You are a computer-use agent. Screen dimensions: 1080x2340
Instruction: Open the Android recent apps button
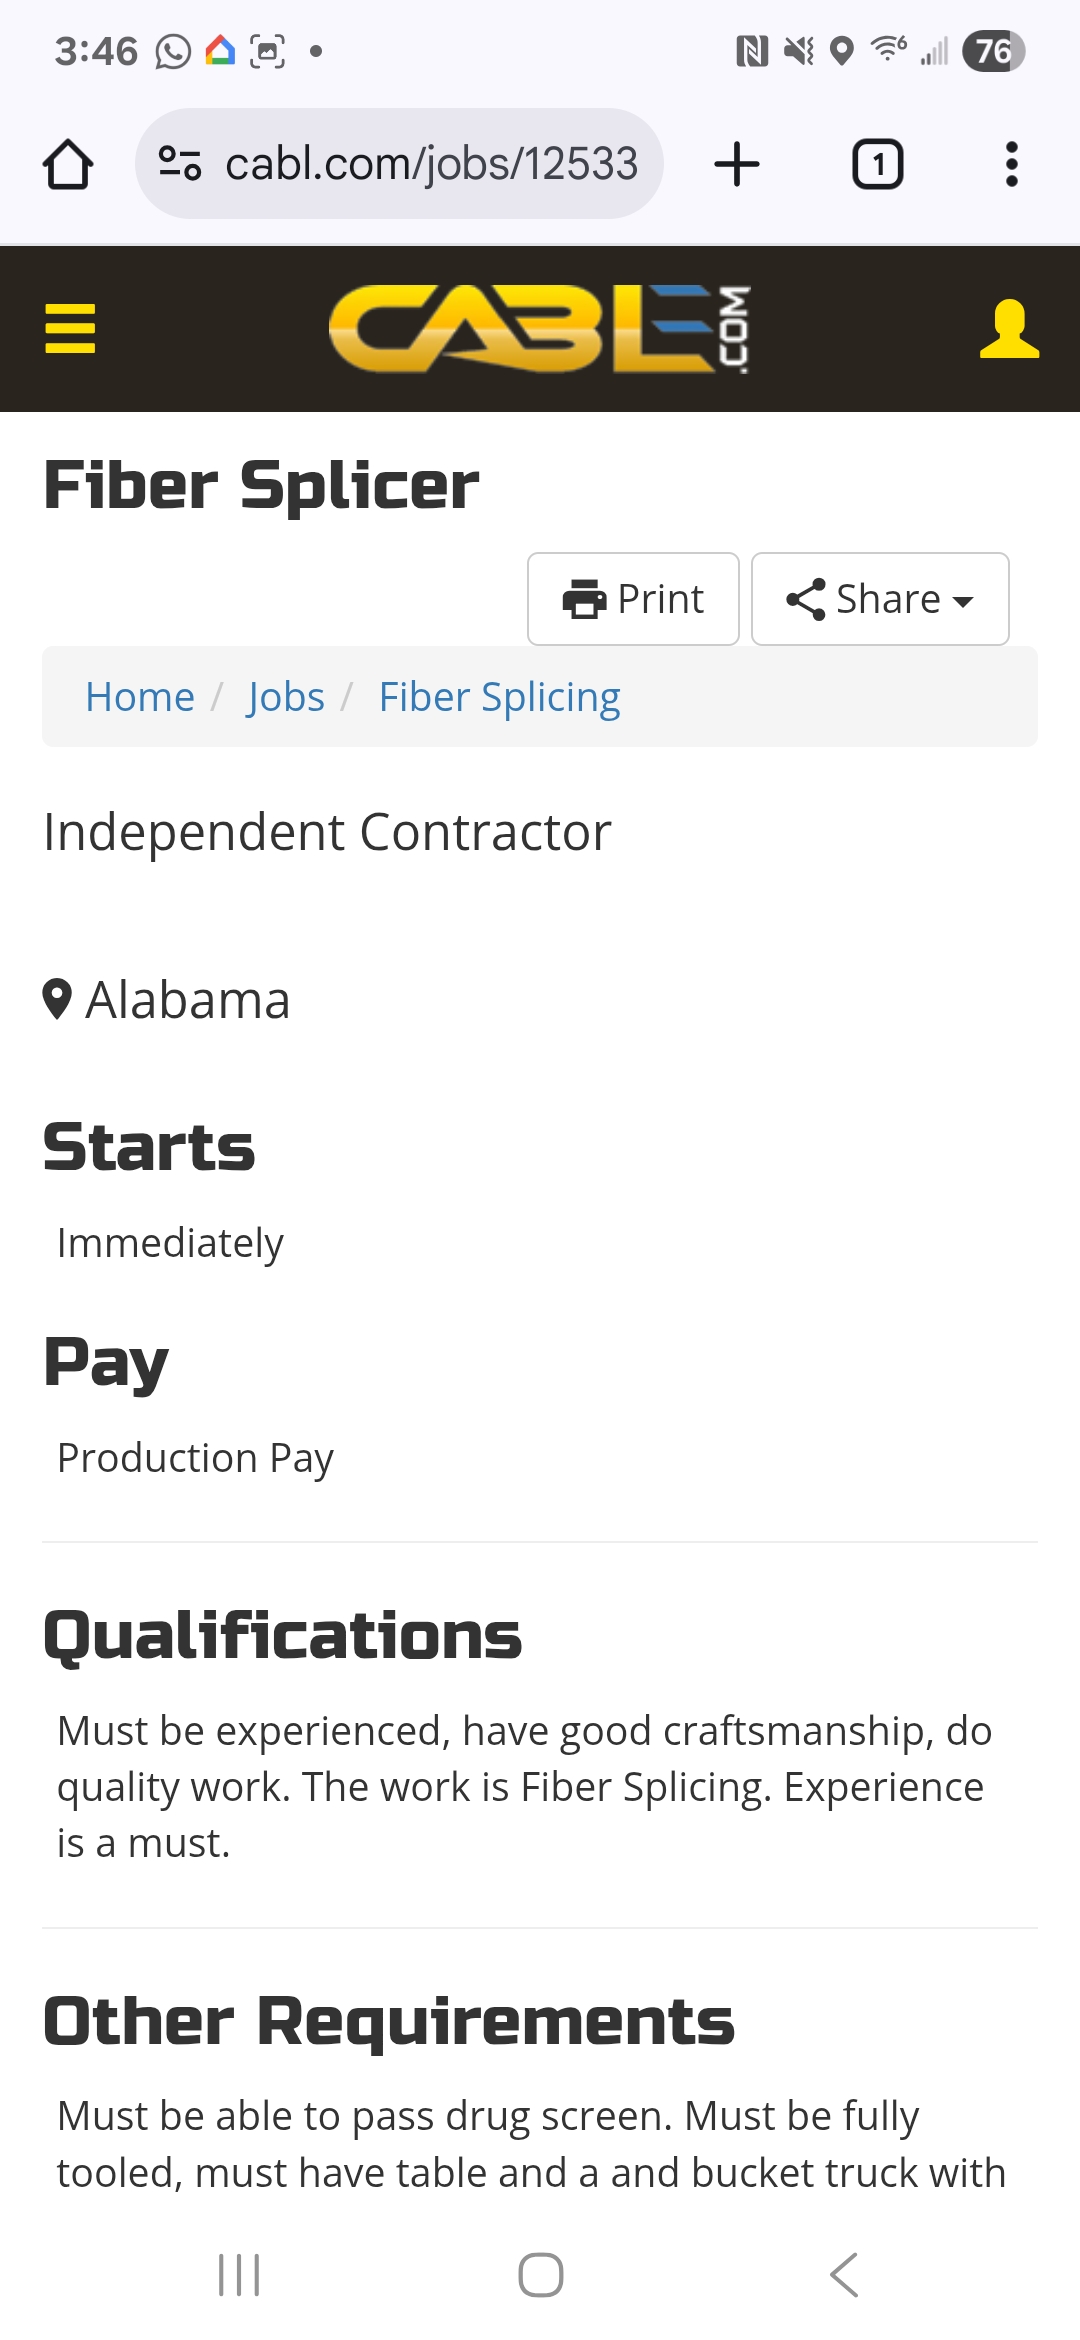pyautogui.click(x=239, y=2275)
